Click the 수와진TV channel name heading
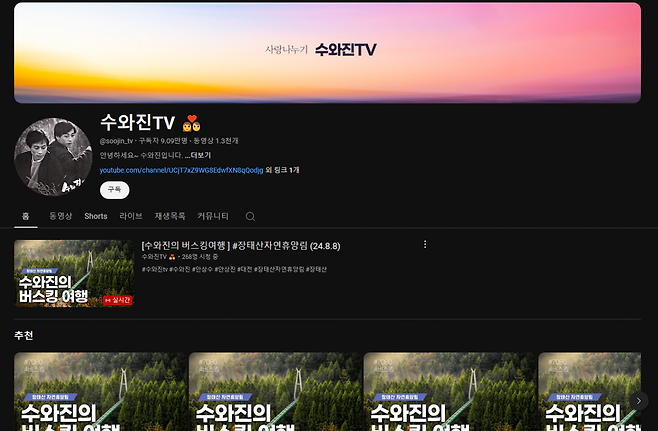The width and height of the screenshot is (658, 431). [x=137, y=123]
